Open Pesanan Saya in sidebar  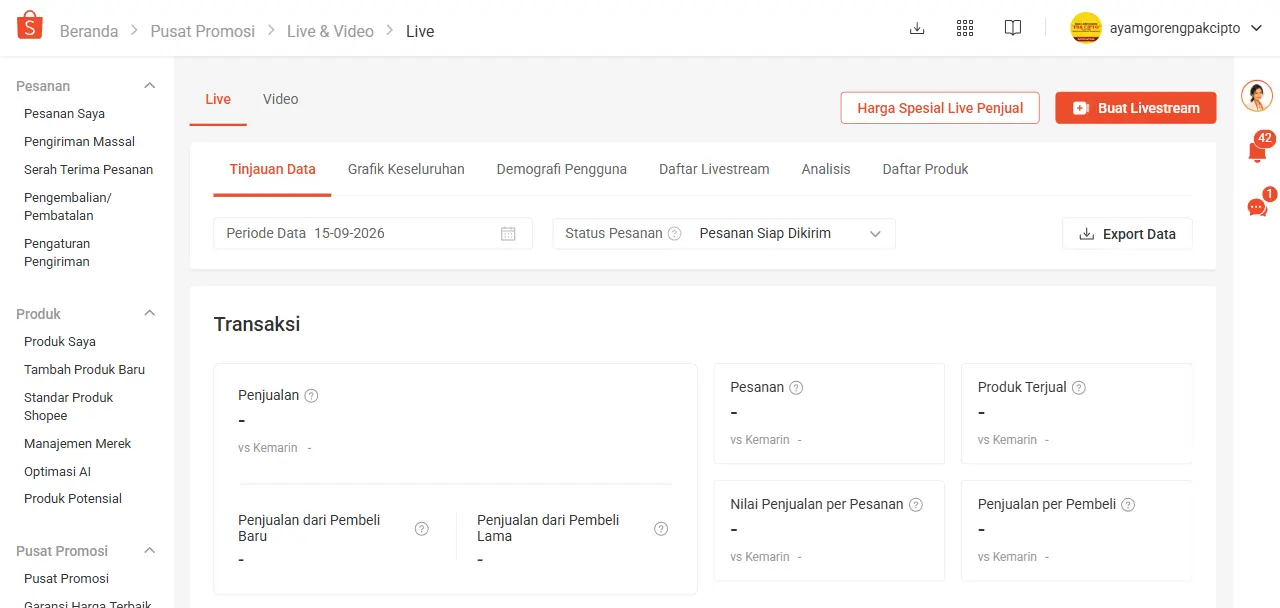click(64, 114)
